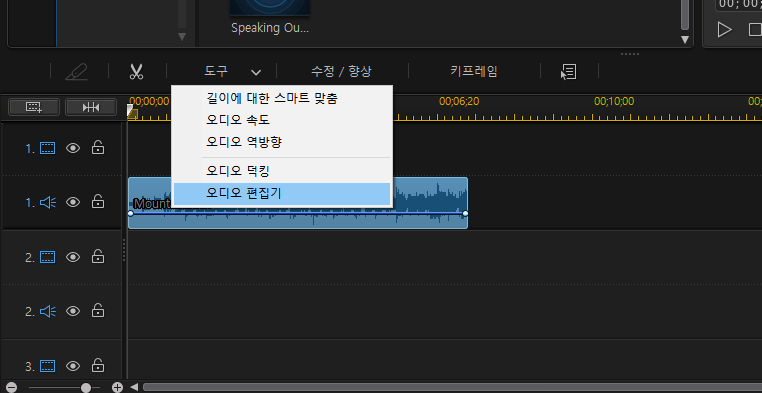762x393 pixels.
Task: Click the video track 3 film icon
Action: tap(48, 365)
